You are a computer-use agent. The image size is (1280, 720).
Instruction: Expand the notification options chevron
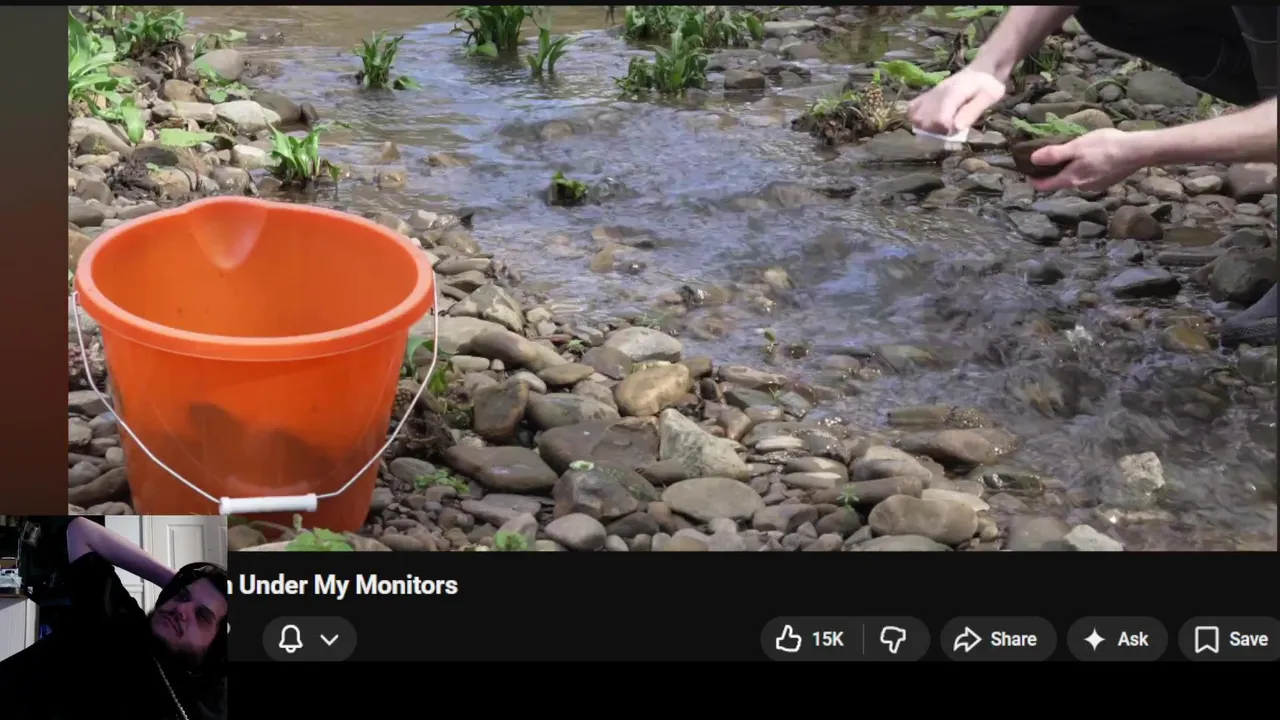pos(329,640)
